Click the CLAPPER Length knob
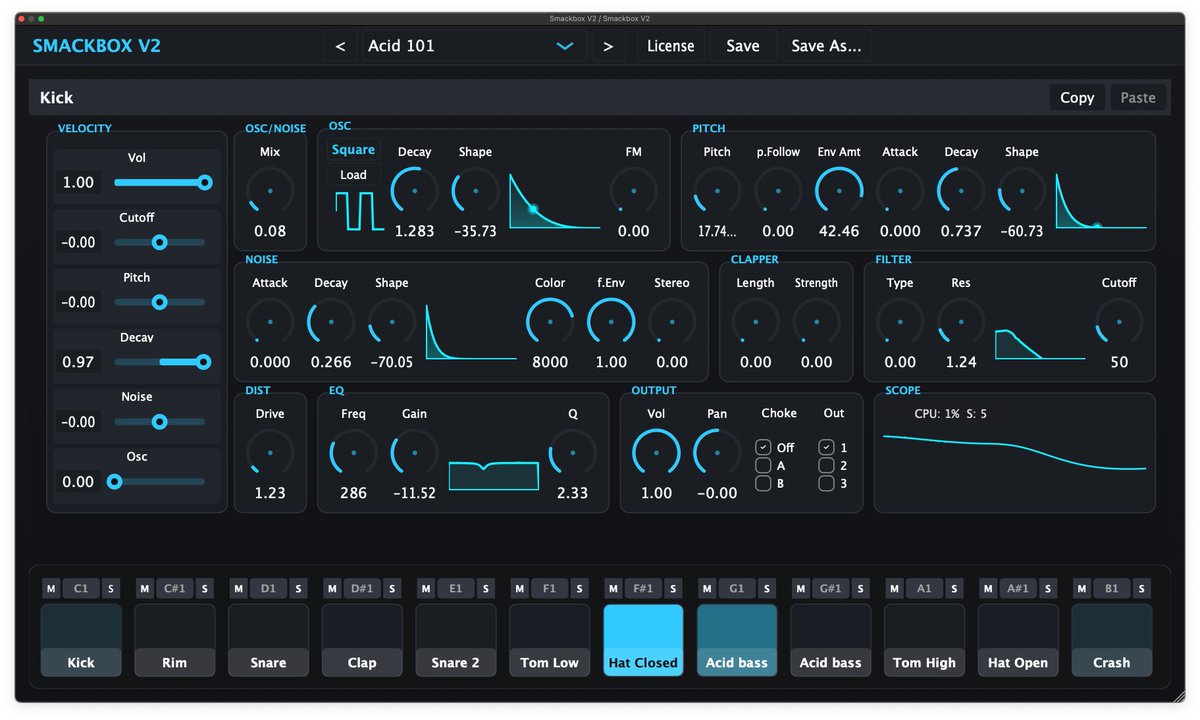The height and width of the screenshot is (720, 1200). pos(755,321)
